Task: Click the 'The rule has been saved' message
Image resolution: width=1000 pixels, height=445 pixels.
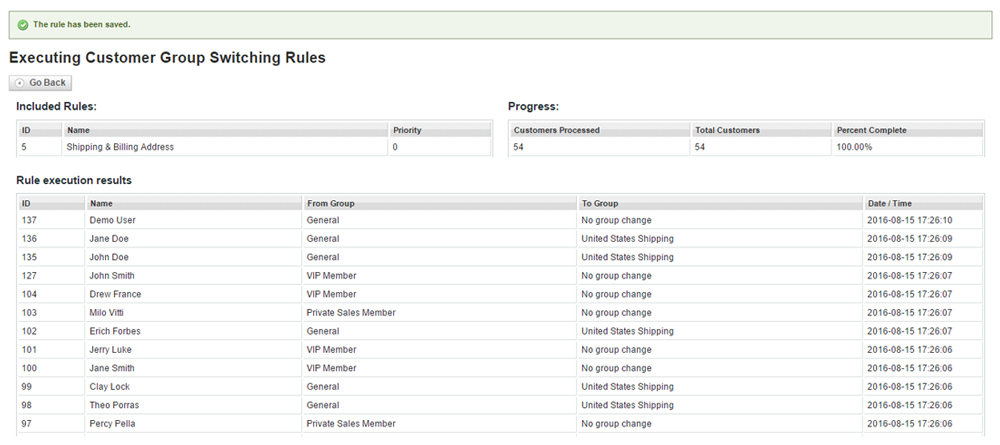Action: point(82,25)
